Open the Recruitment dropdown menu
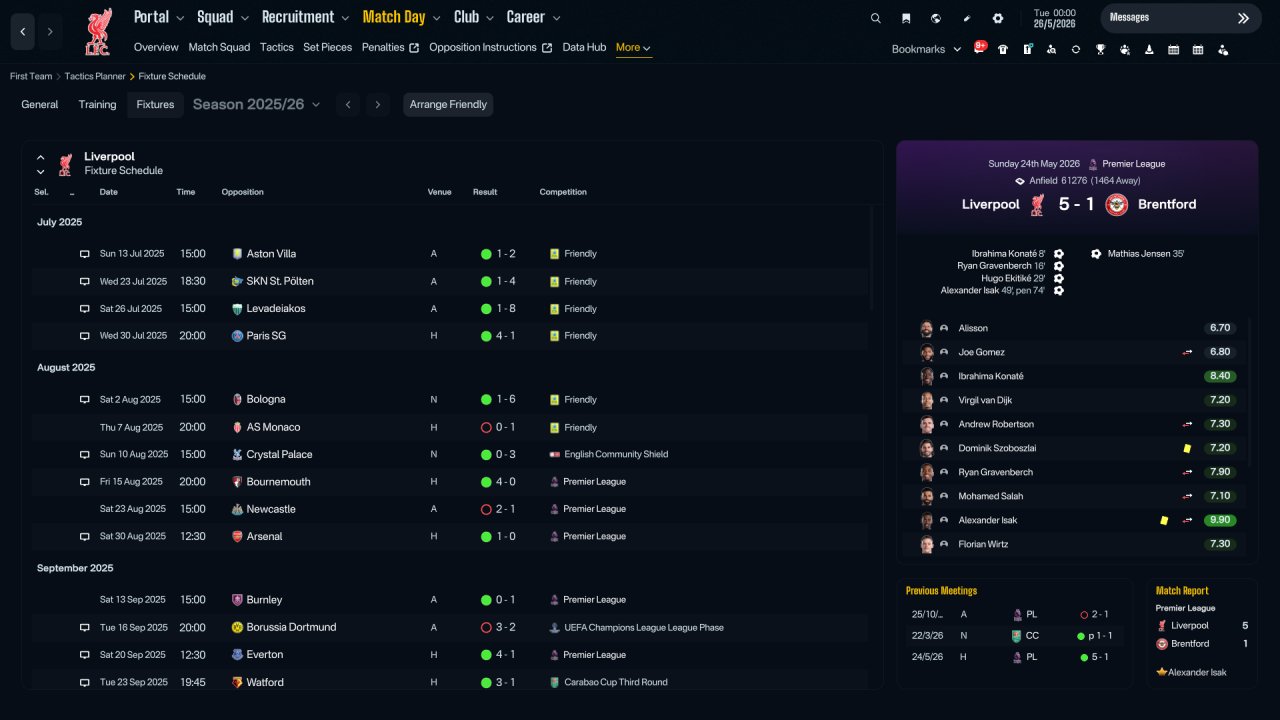This screenshot has width=1280, height=720. [x=306, y=17]
